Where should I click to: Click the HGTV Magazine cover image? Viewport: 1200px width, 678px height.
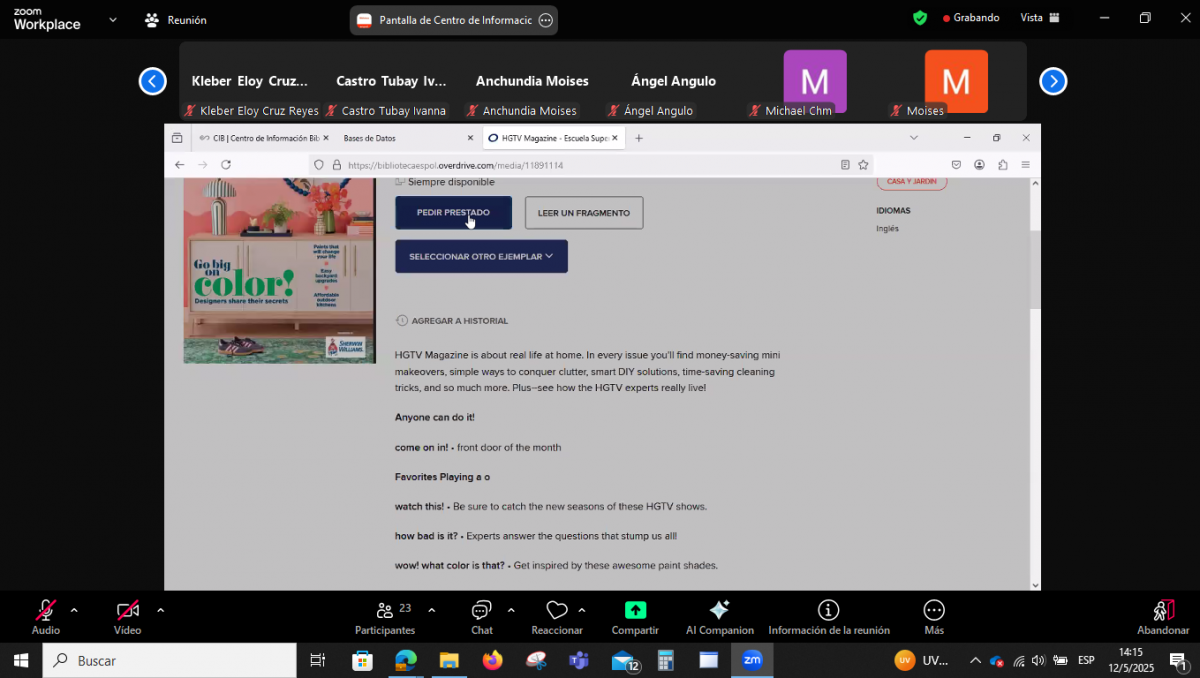point(279,270)
